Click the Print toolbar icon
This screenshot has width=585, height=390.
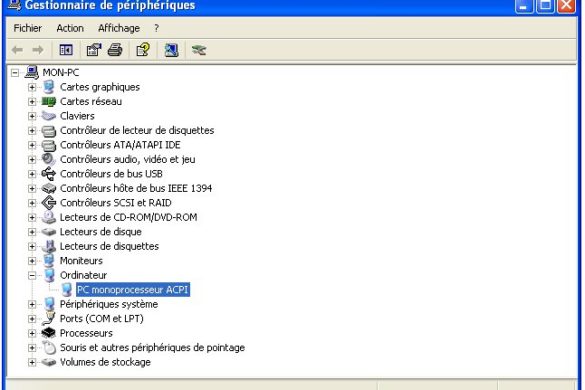point(115,50)
